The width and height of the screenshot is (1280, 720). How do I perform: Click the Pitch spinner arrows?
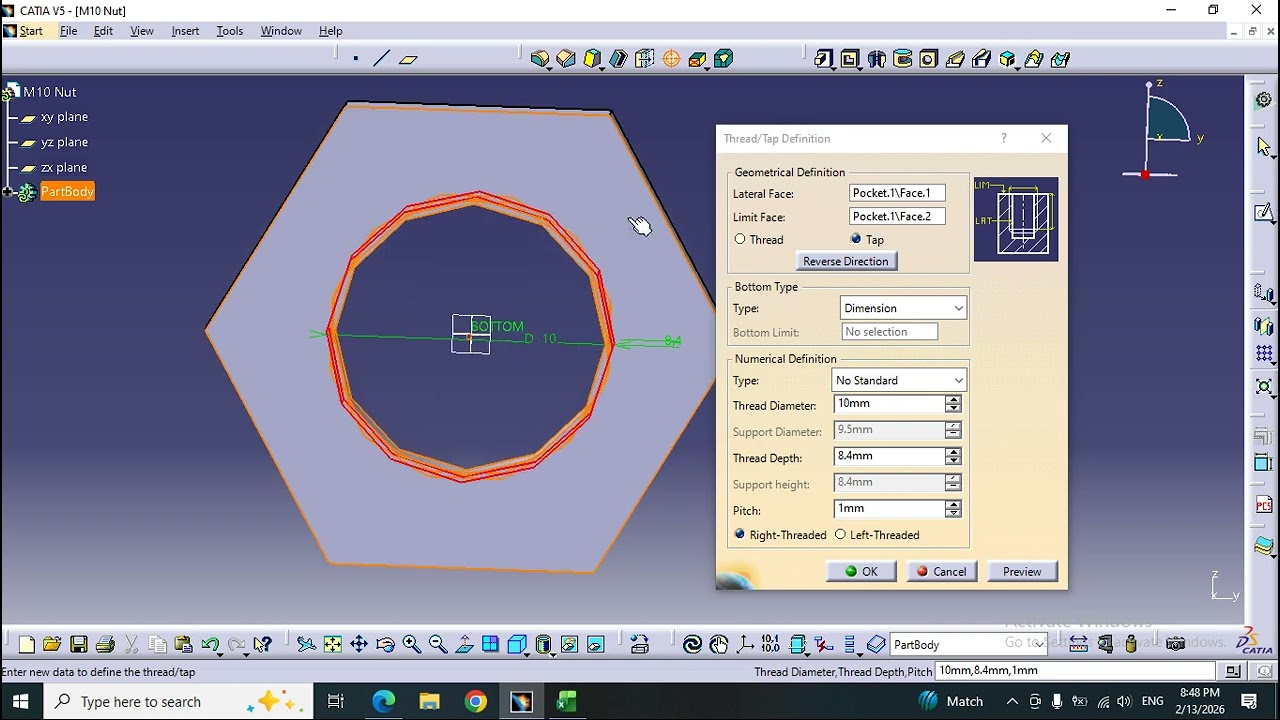pyautogui.click(x=953, y=509)
